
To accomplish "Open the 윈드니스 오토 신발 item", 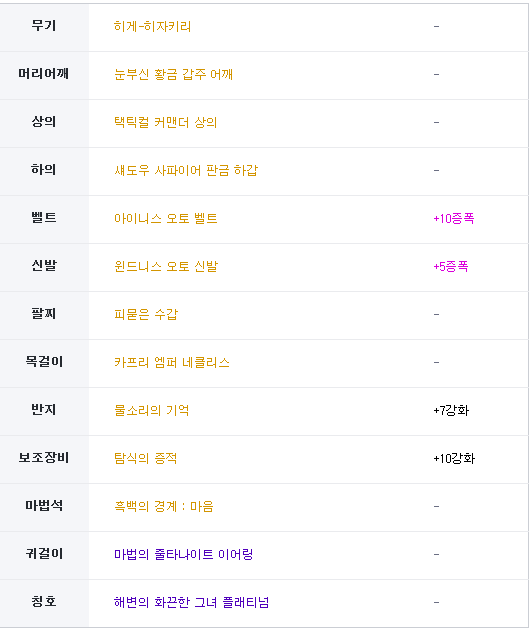I will [x=166, y=267].
